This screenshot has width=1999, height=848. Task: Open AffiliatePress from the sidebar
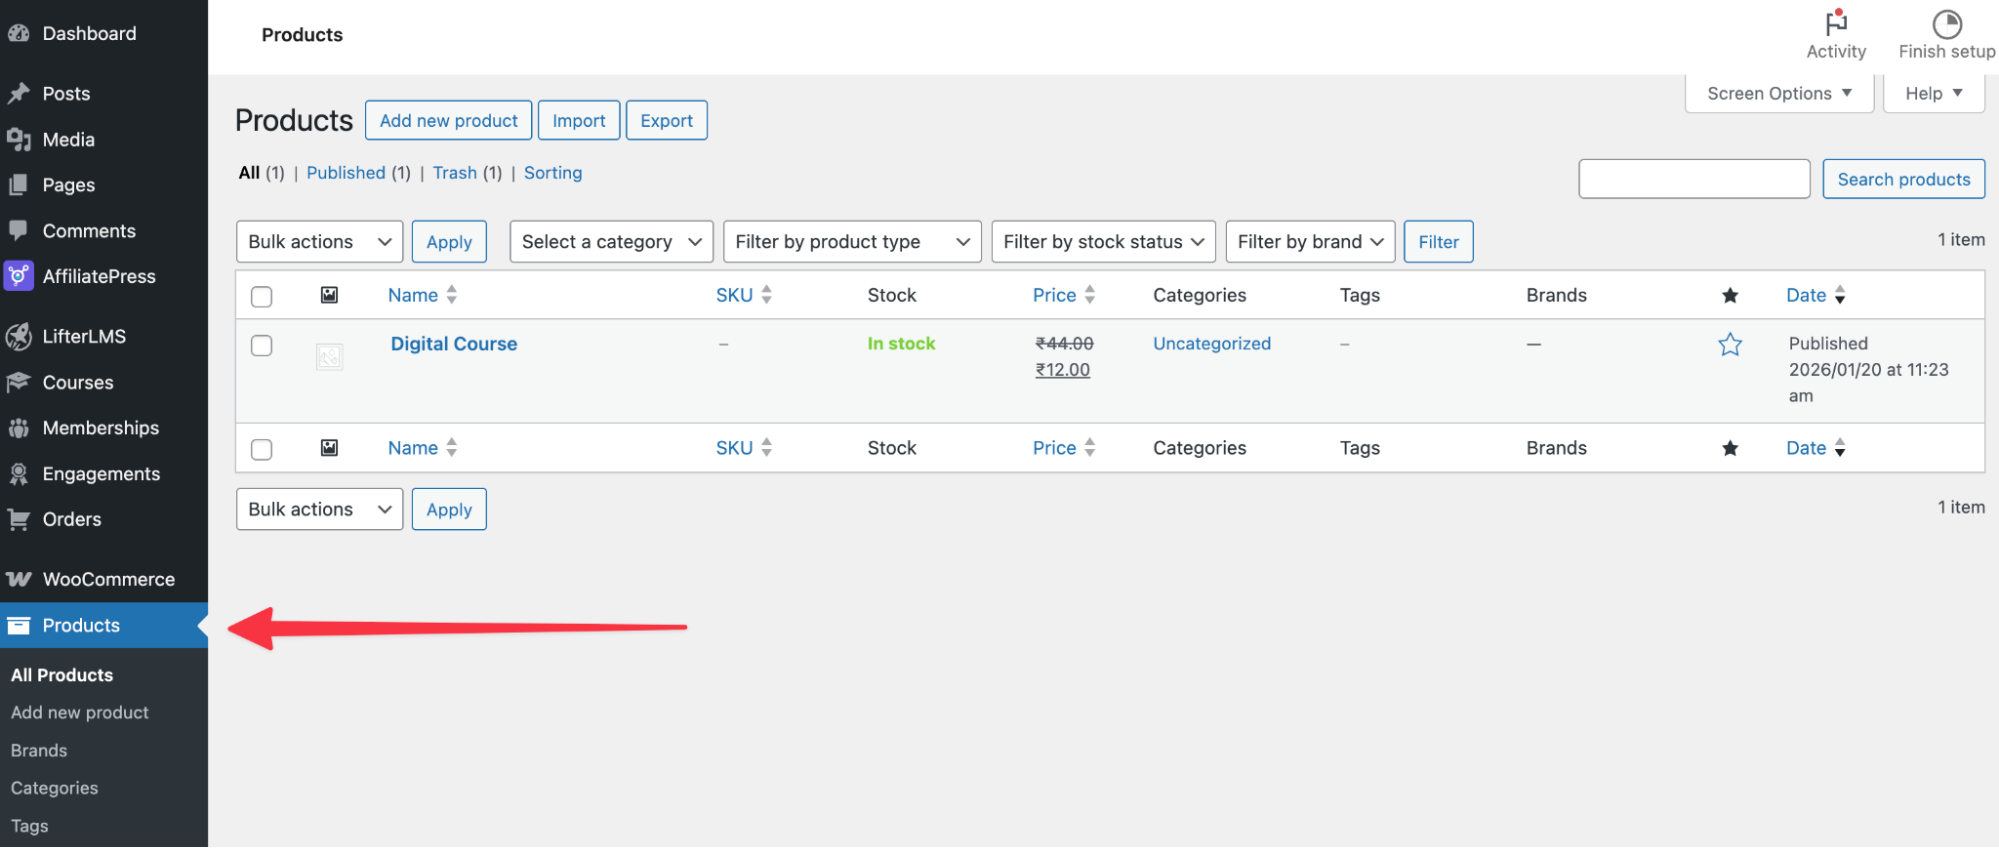tap(98, 277)
